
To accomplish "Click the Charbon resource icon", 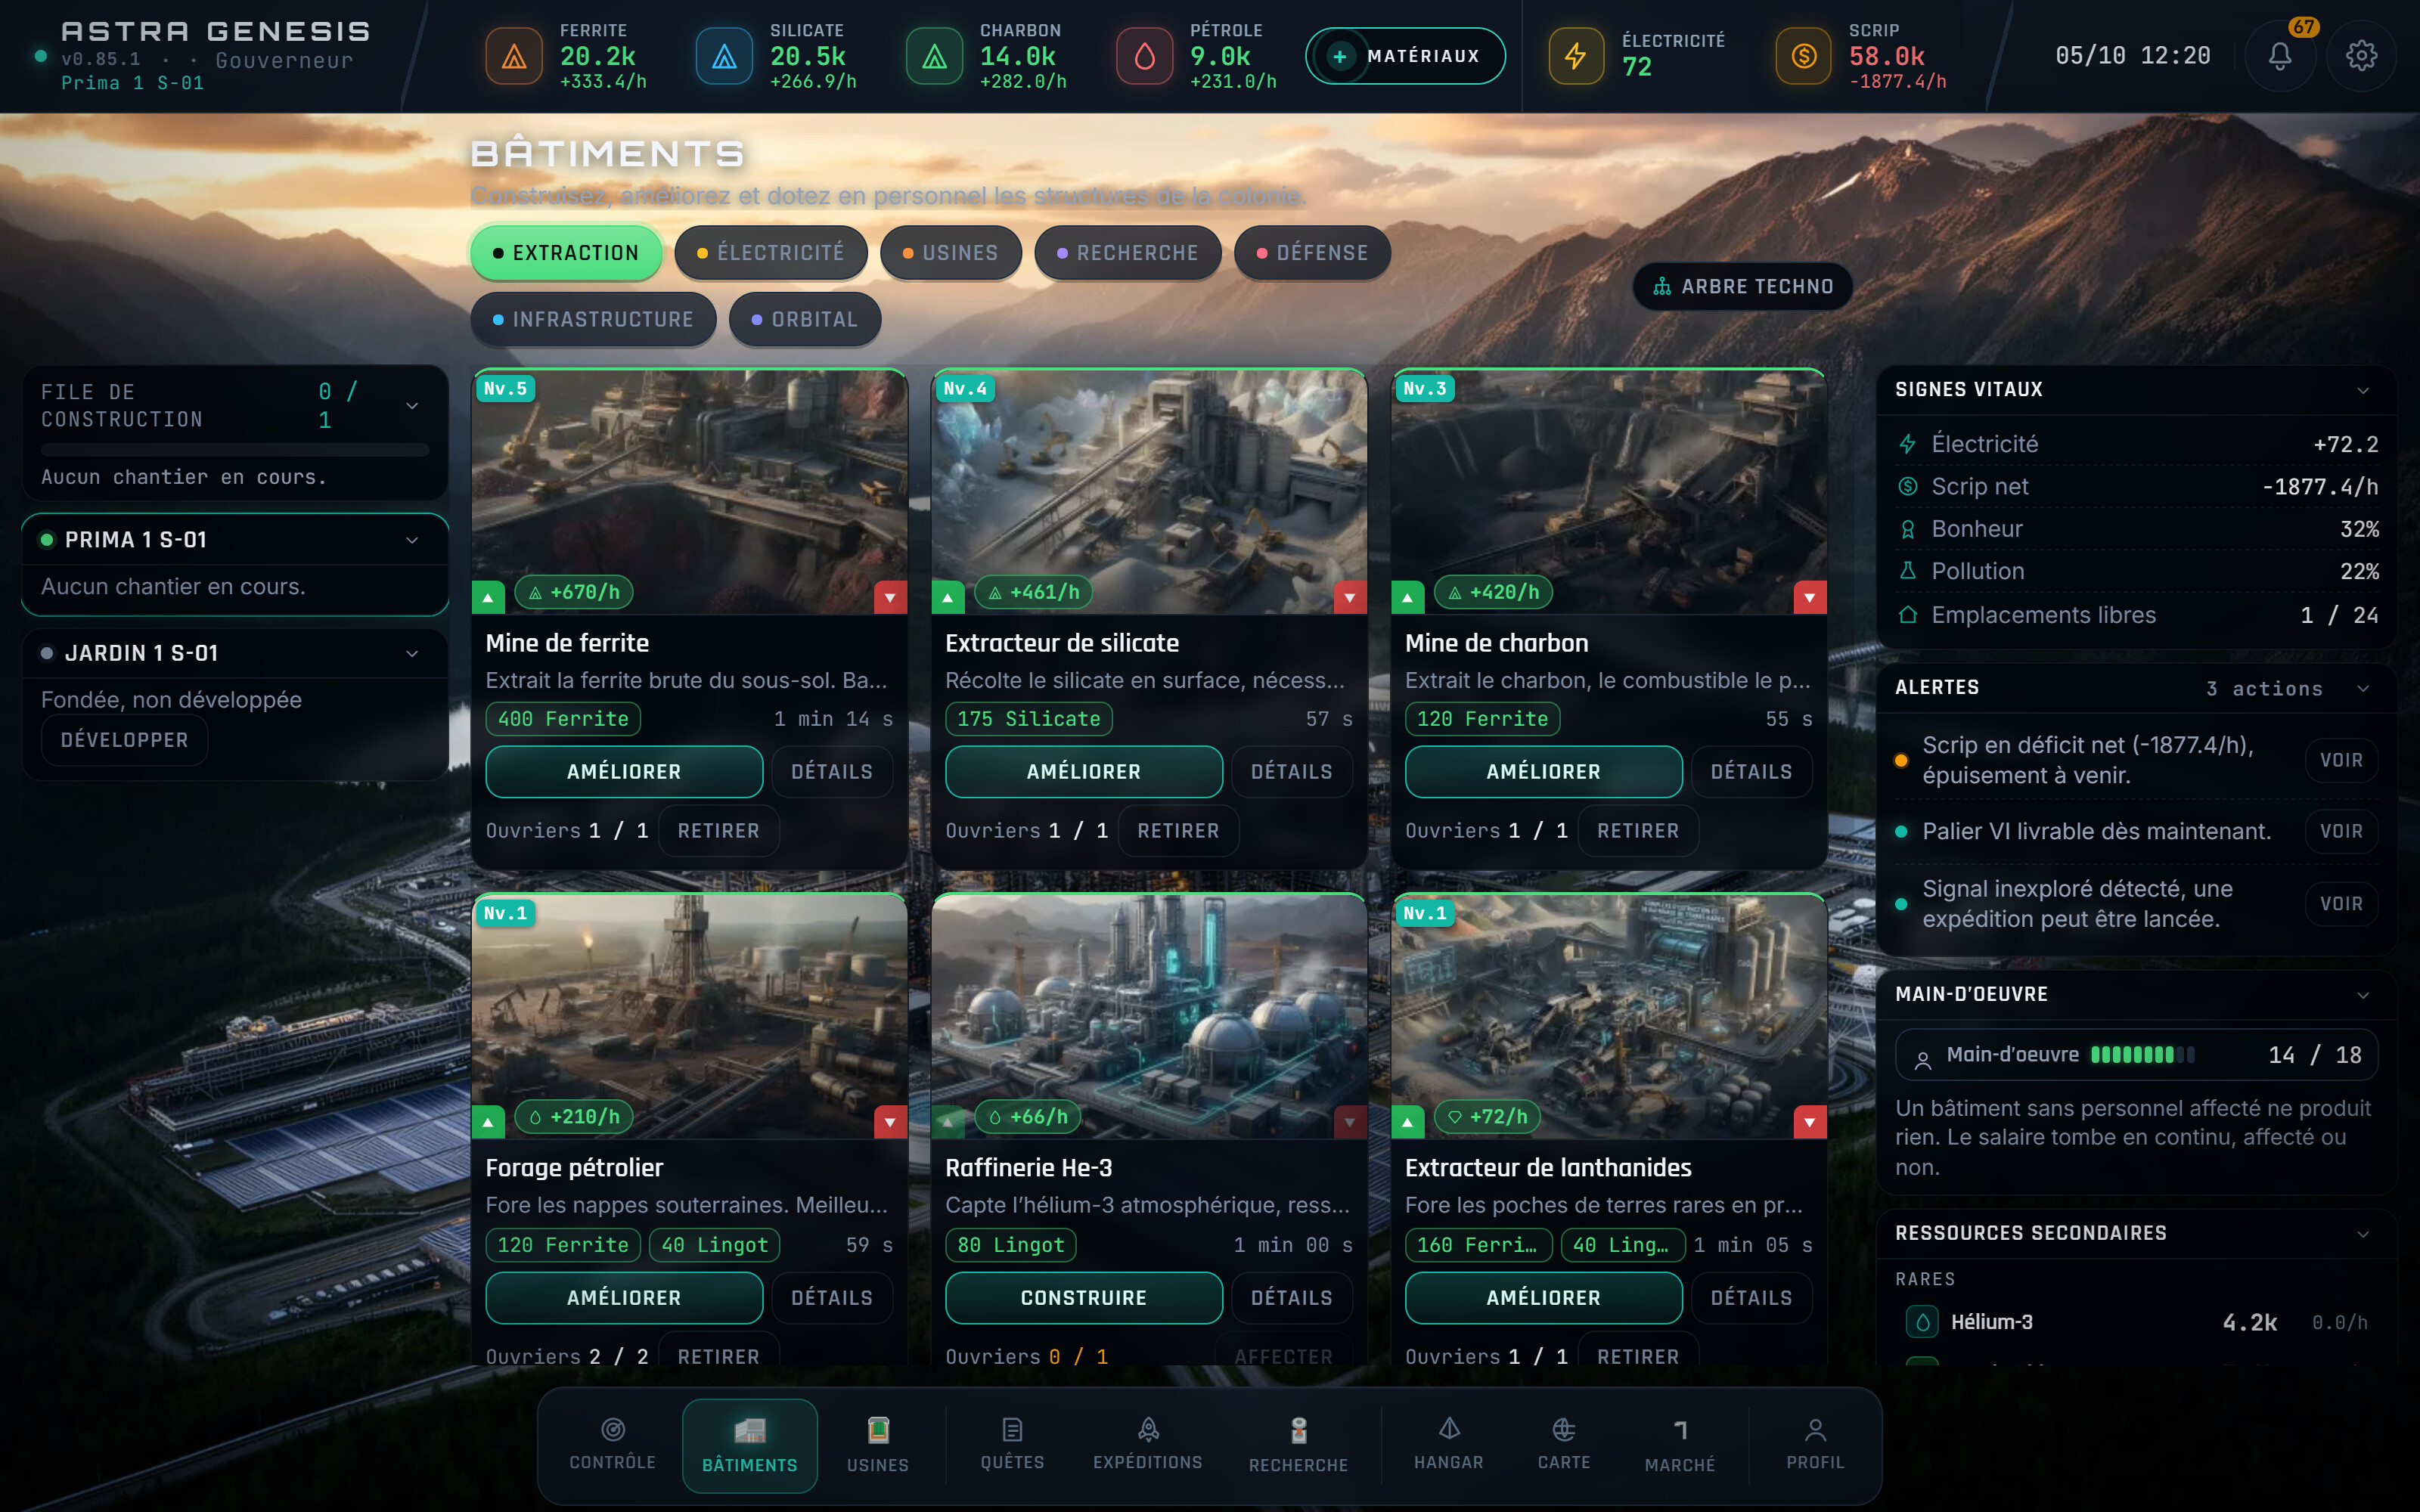I will (x=934, y=56).
